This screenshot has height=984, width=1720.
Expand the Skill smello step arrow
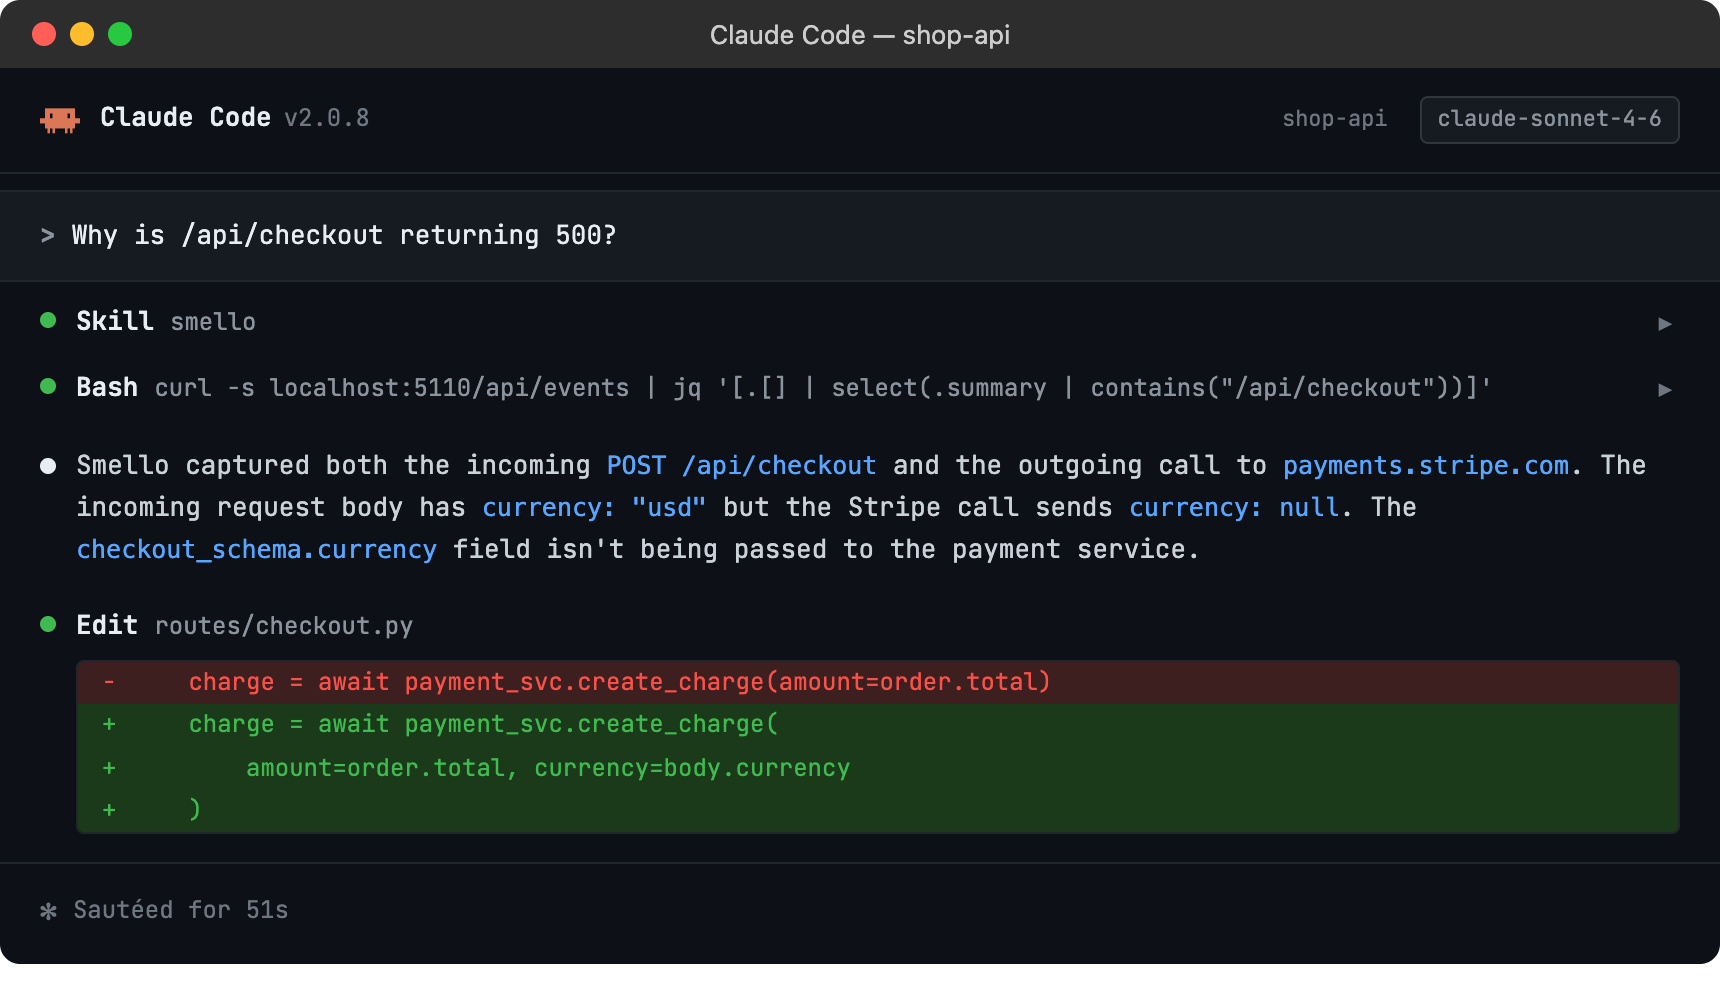coord(1664,323)
